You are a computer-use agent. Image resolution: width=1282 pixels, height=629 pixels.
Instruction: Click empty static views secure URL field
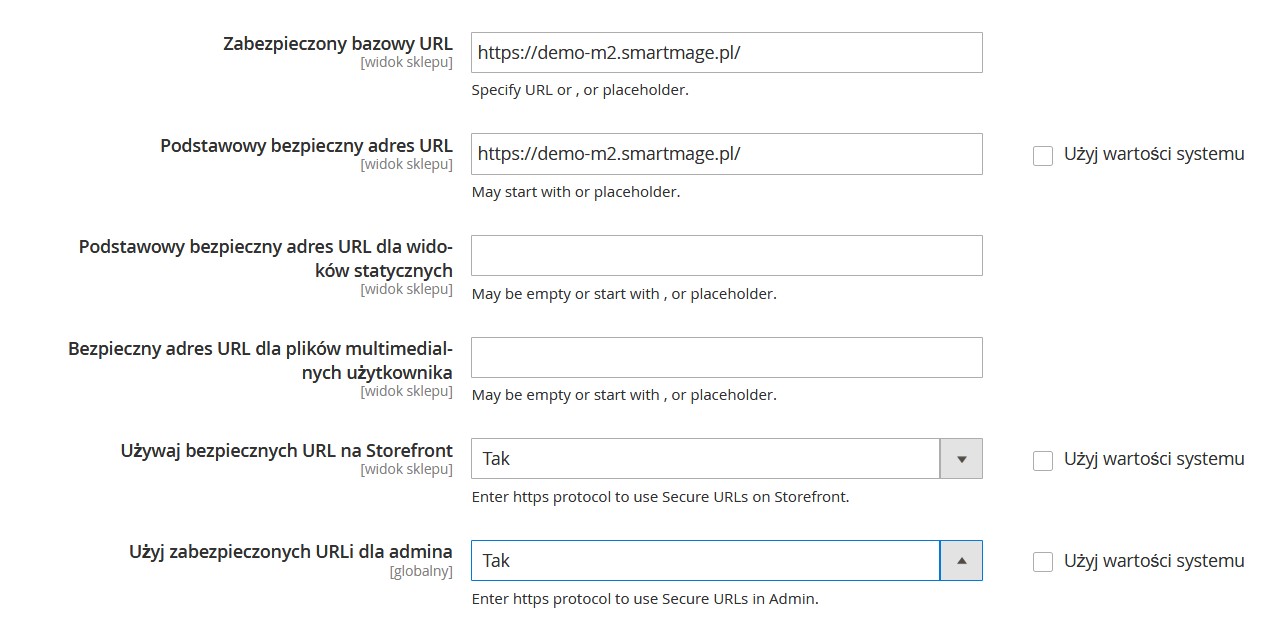click(x=726, y=256)
